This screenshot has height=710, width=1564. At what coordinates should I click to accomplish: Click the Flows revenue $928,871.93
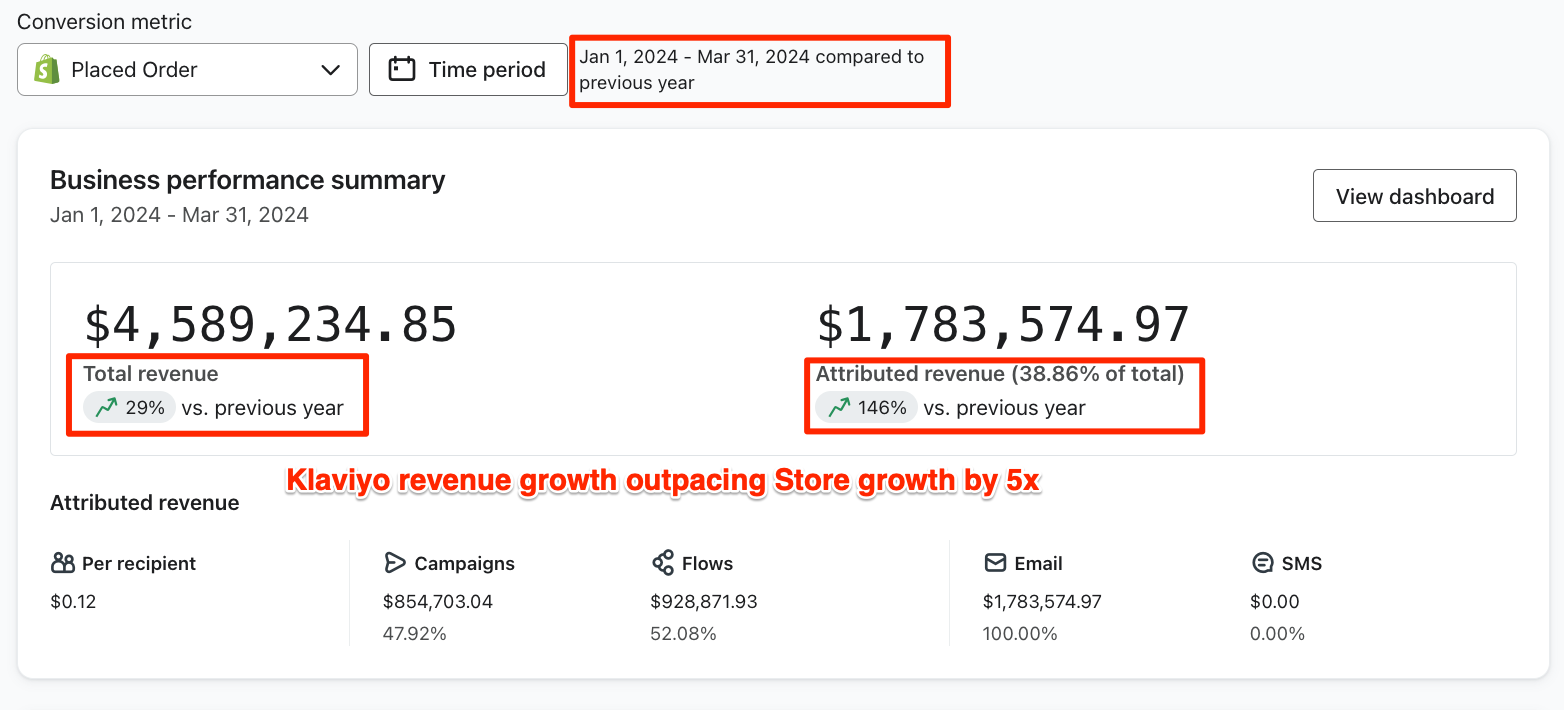click(x=704, y=602)
